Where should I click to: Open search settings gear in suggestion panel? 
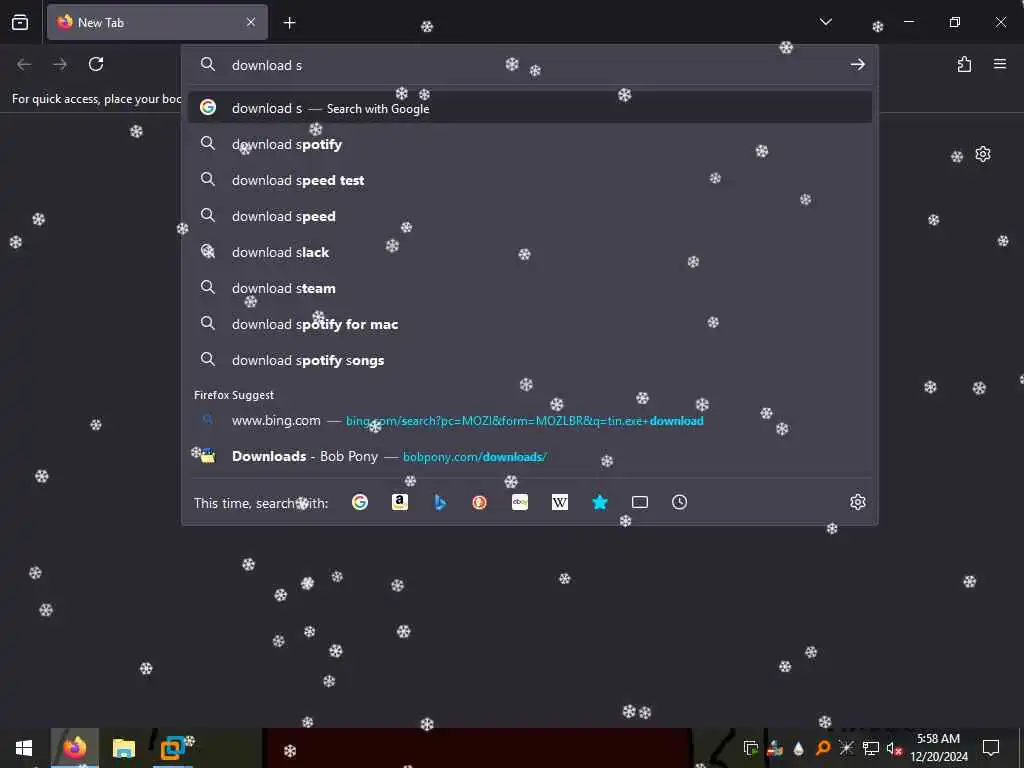[x=857, y=502]
